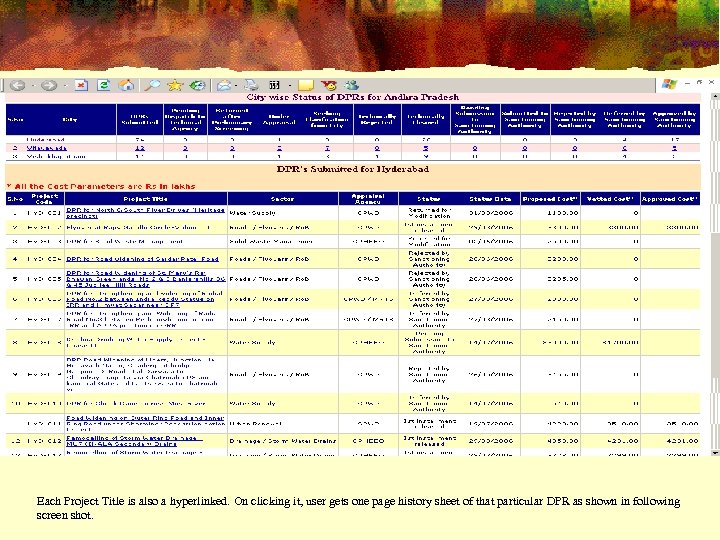
Task: Click the Vetted Cost column header
Action: click(610, 199)
